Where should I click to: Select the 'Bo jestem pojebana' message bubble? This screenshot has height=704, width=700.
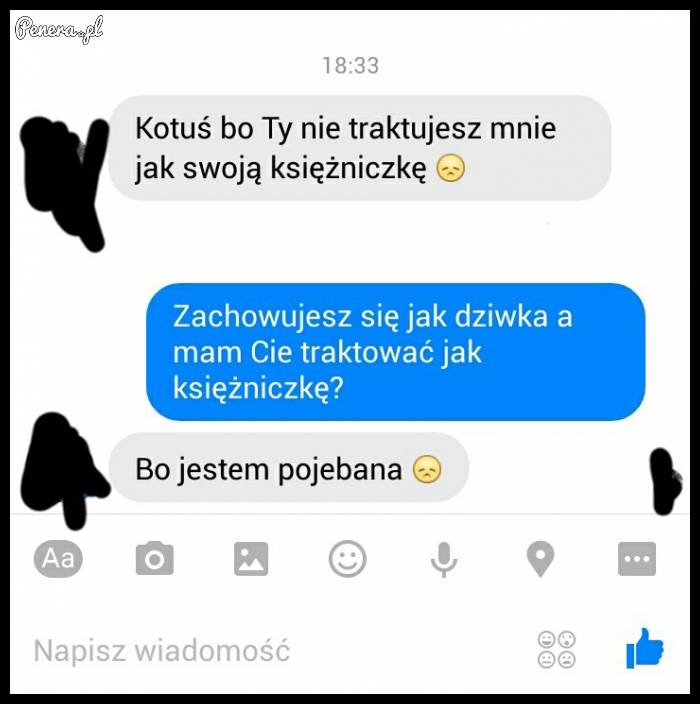289,467
